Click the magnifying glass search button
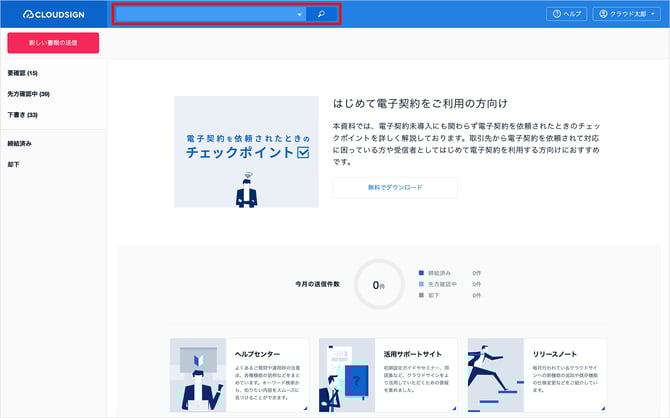Screen dimensions: 670x418 pyautogui.click(x=321, y=14)
